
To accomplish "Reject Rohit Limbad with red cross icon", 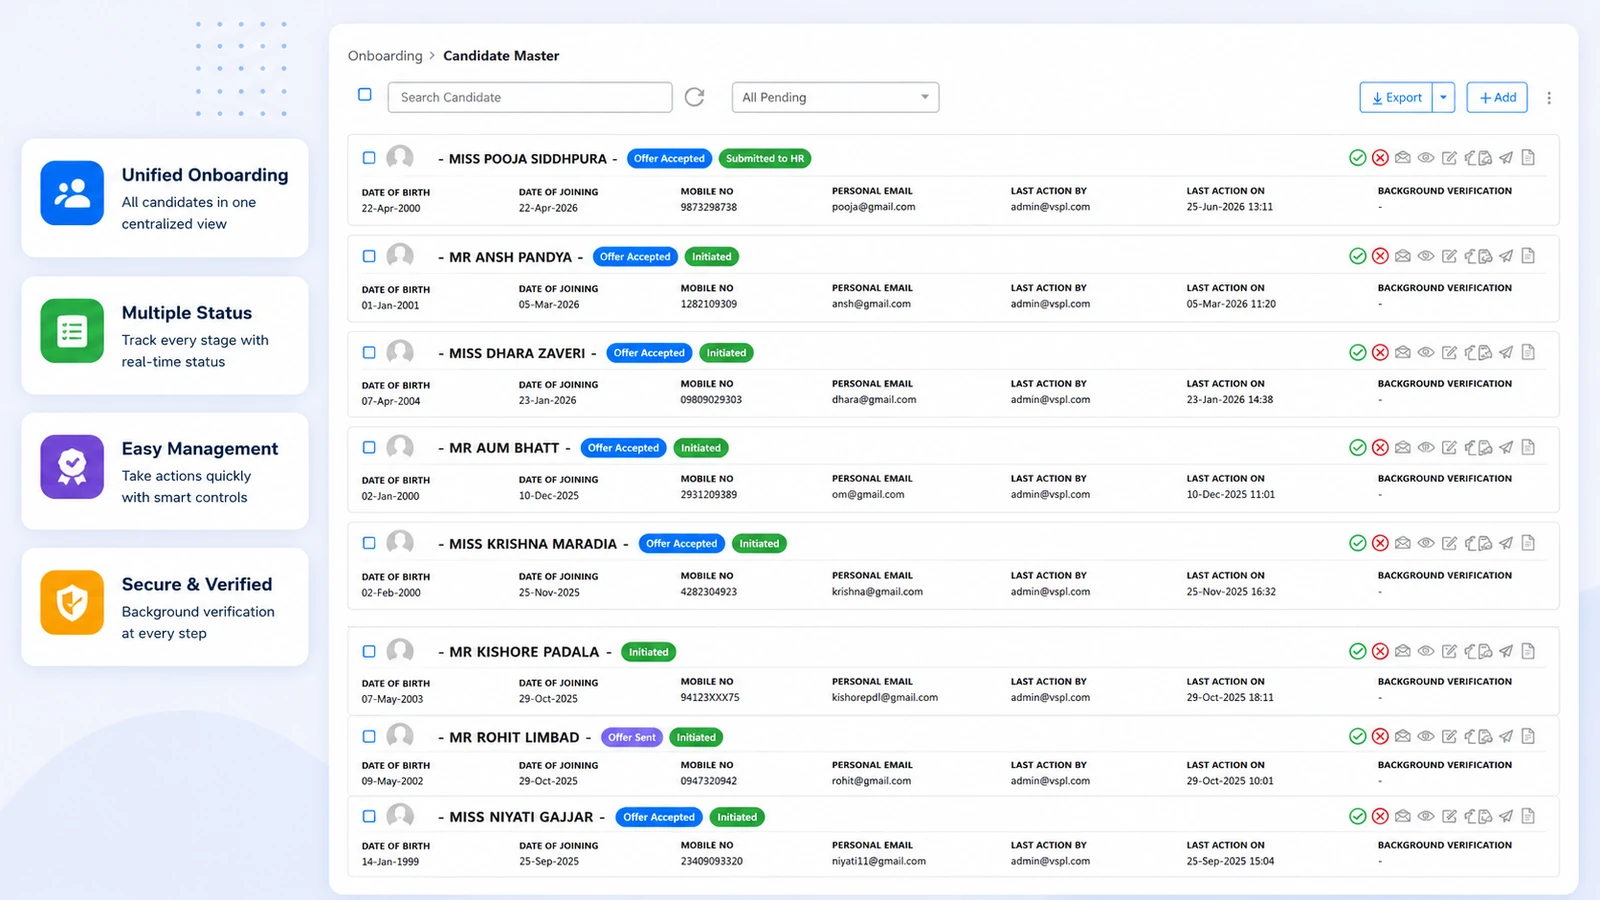I will click(x=1380, y=736).
